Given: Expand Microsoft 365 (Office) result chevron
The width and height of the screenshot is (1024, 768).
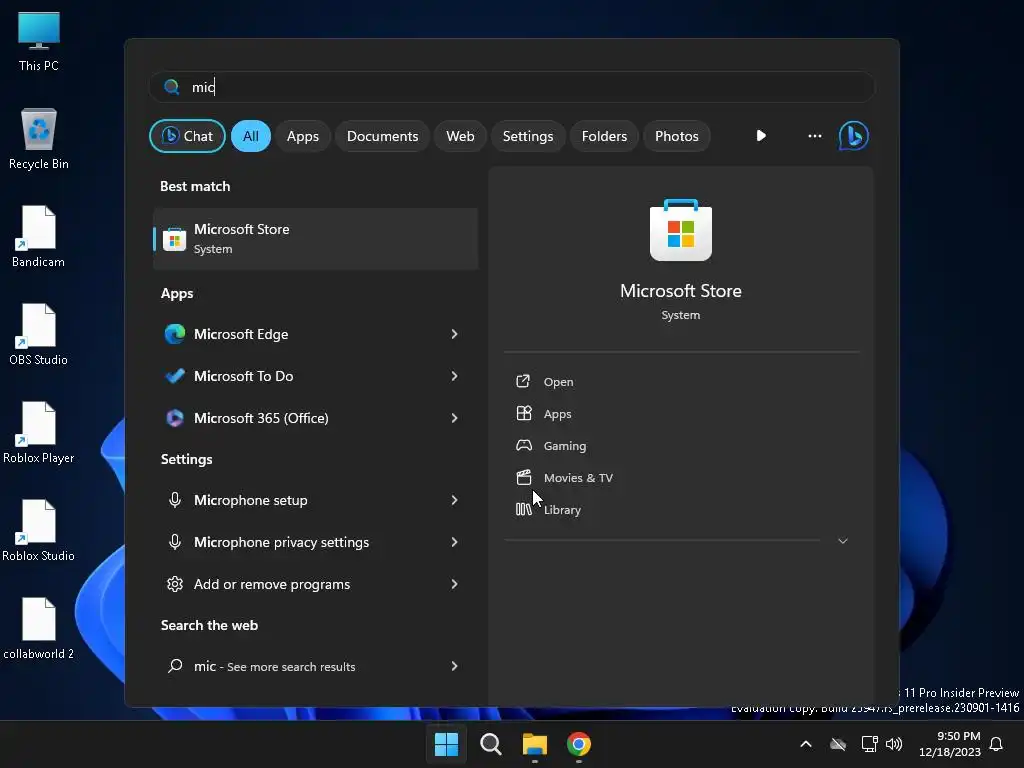Looking at the screenshot, I should tap(455, 417).
